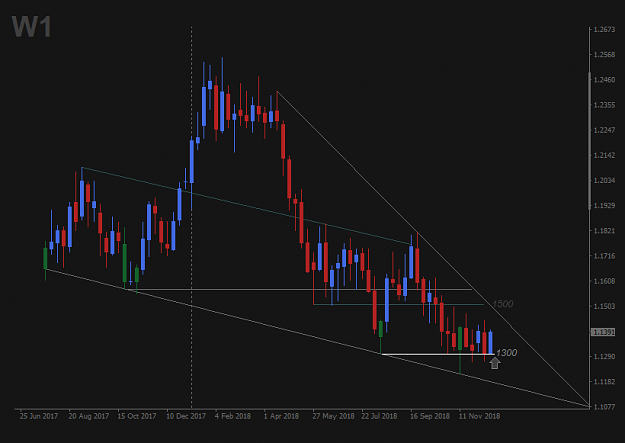Click the 1300 level label
This screenshot has width=625, height=443.
click(x=507, y=352)
